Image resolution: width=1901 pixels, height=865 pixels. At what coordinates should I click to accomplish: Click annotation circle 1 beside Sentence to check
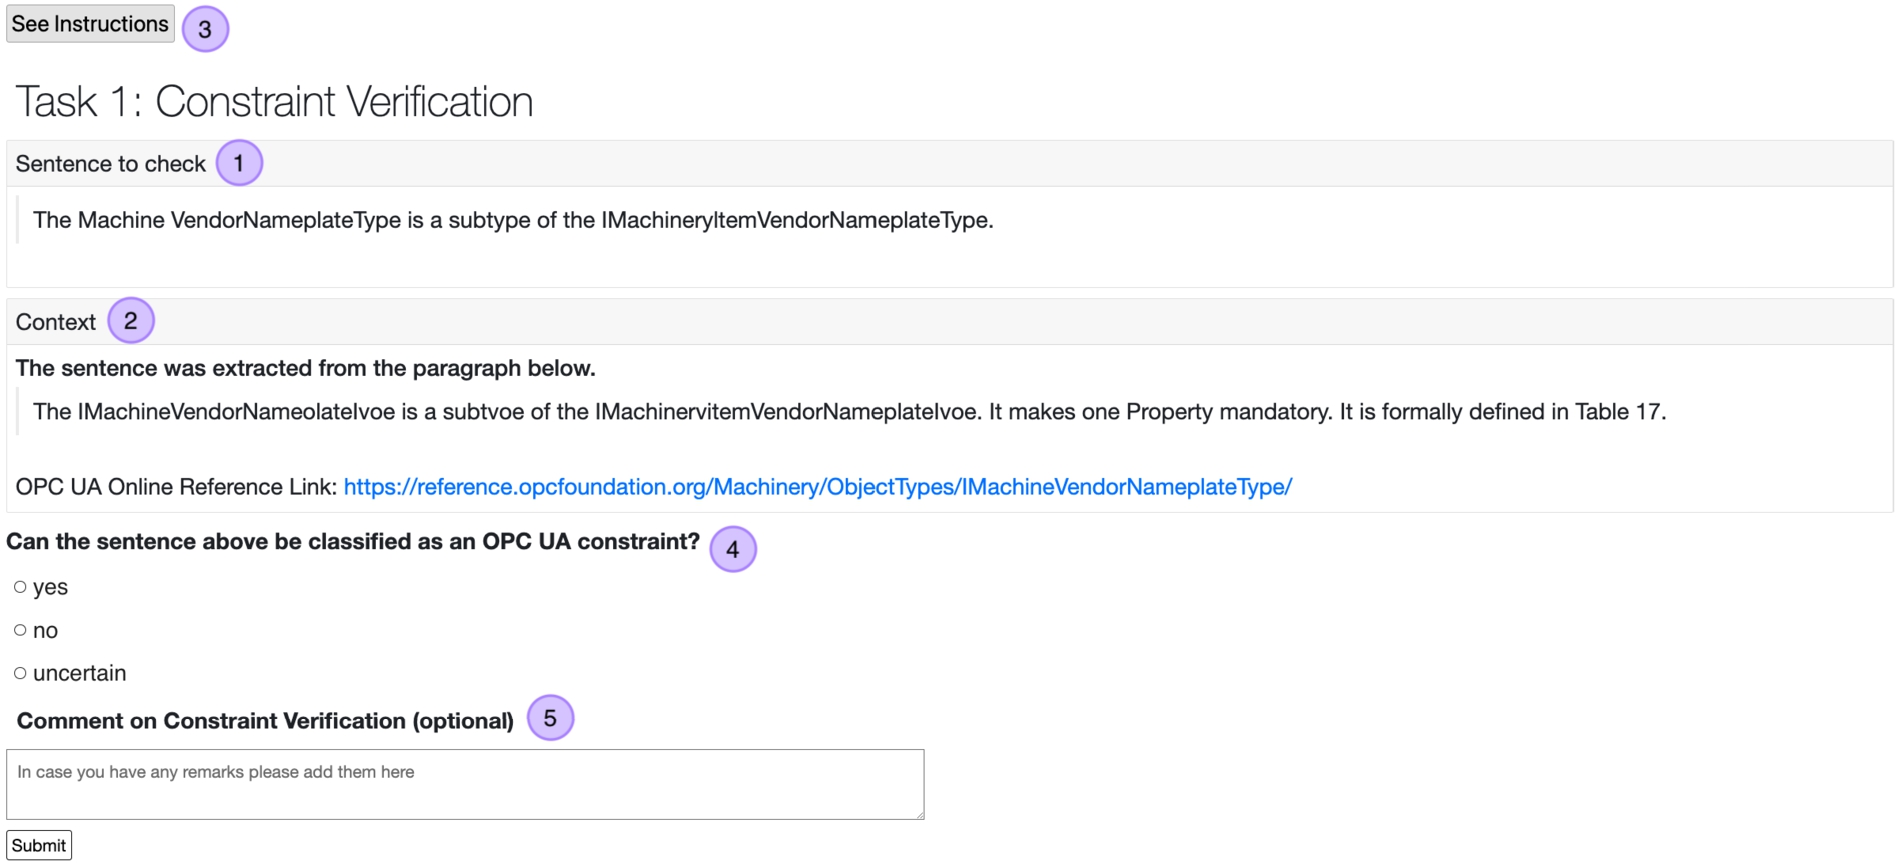(x=239, y=163)
